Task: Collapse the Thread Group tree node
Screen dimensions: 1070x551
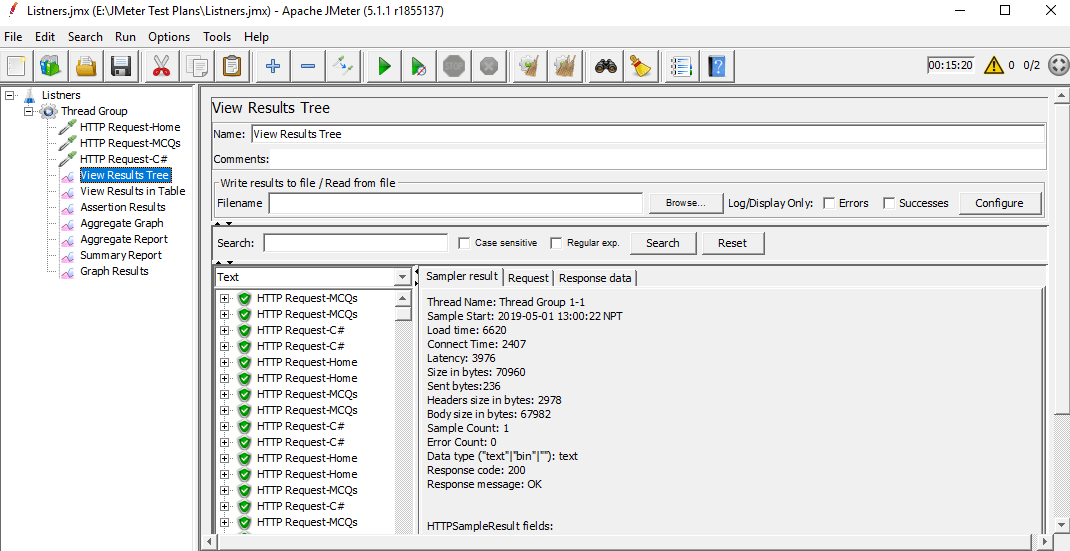Action: pos(29,111)
